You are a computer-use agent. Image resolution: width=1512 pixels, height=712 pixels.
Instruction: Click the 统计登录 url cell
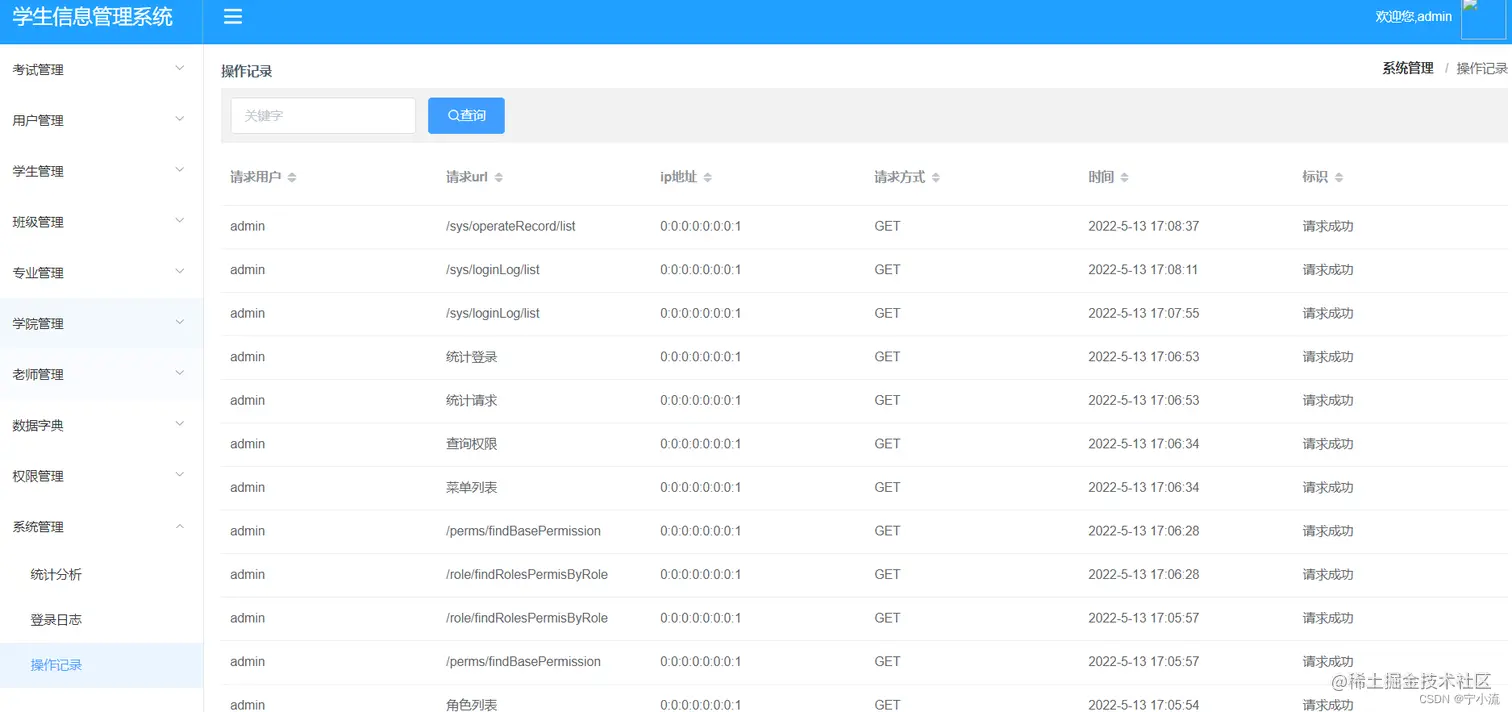(472, 357)
